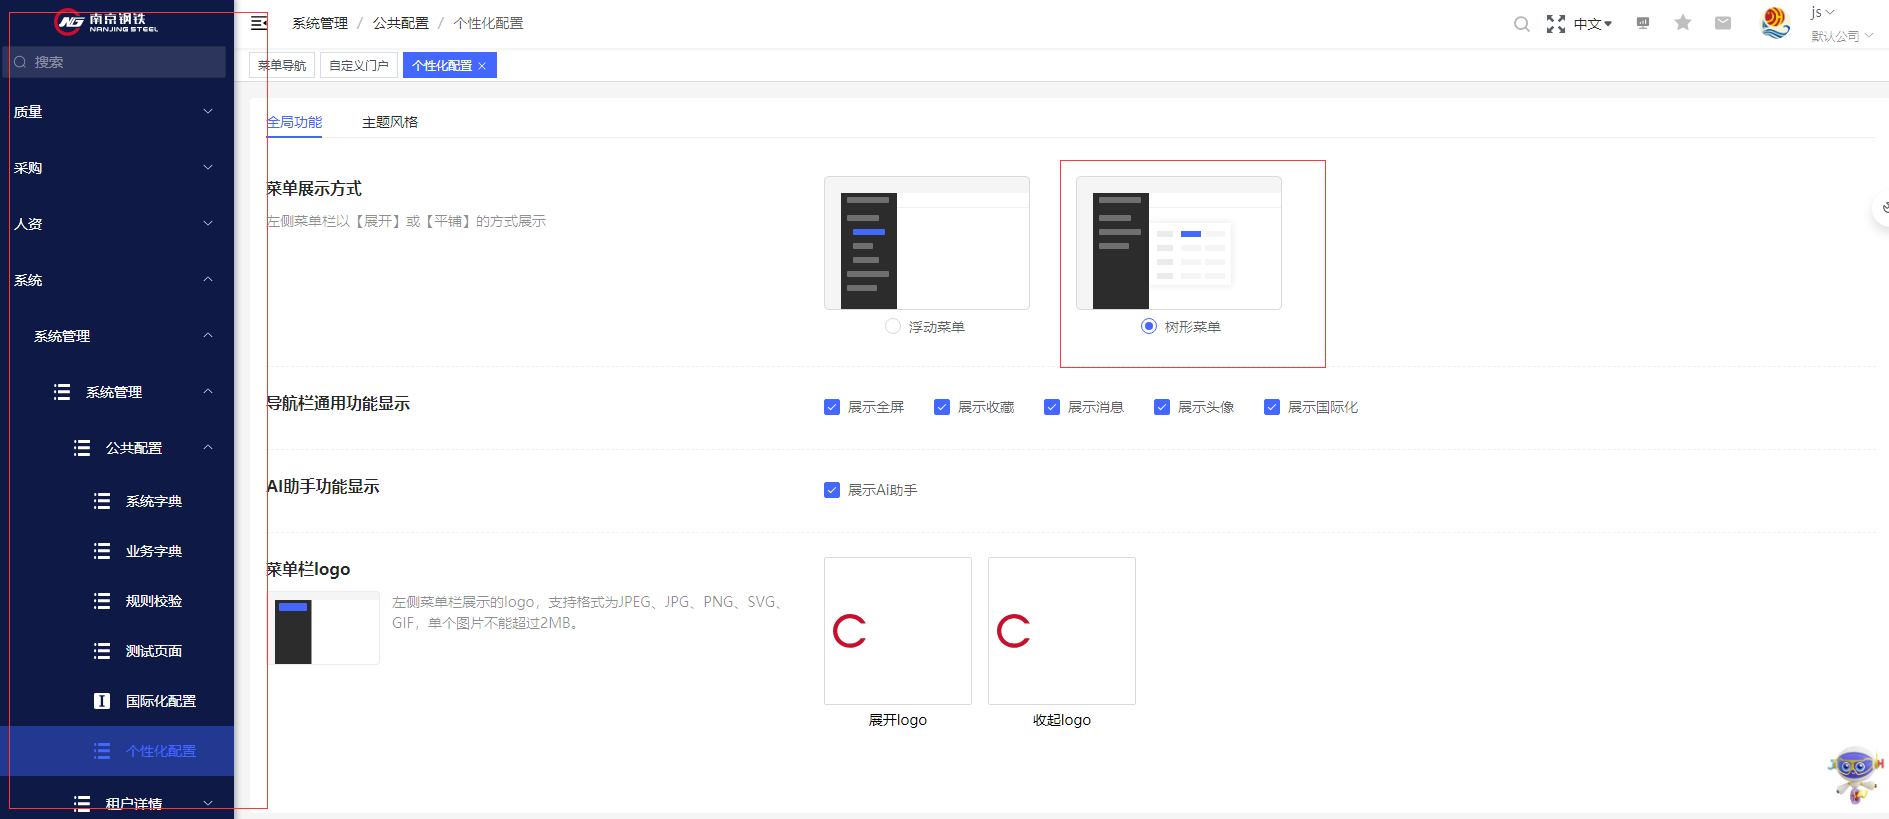
Task: Toggle fullscreen mode icon in header
Action: coord(1556,24)
